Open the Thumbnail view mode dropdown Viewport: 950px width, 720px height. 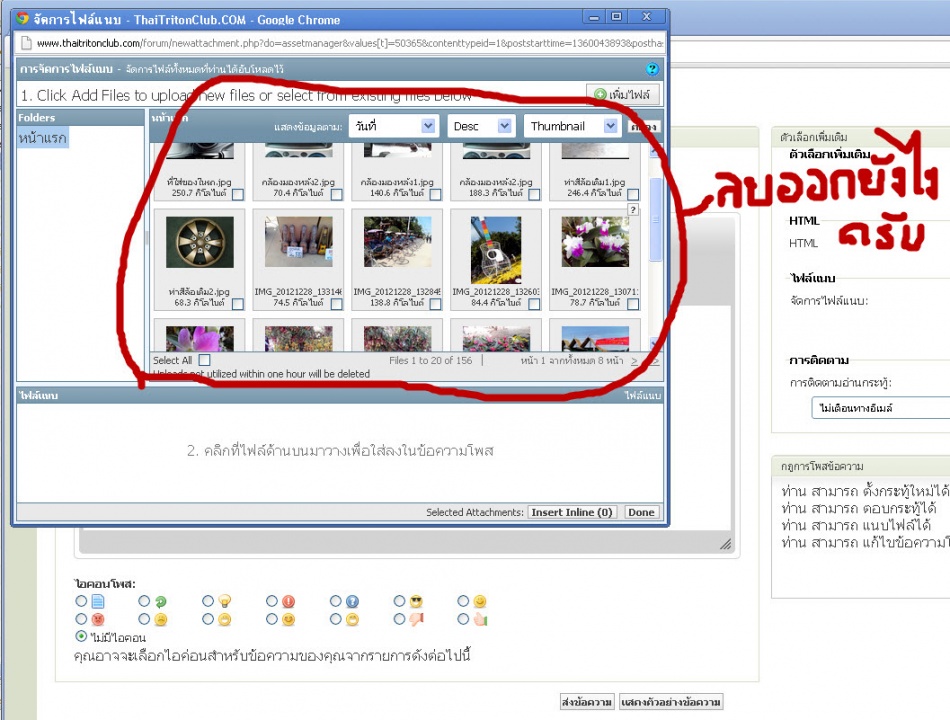pyautogui.click(x=572, y=126)
